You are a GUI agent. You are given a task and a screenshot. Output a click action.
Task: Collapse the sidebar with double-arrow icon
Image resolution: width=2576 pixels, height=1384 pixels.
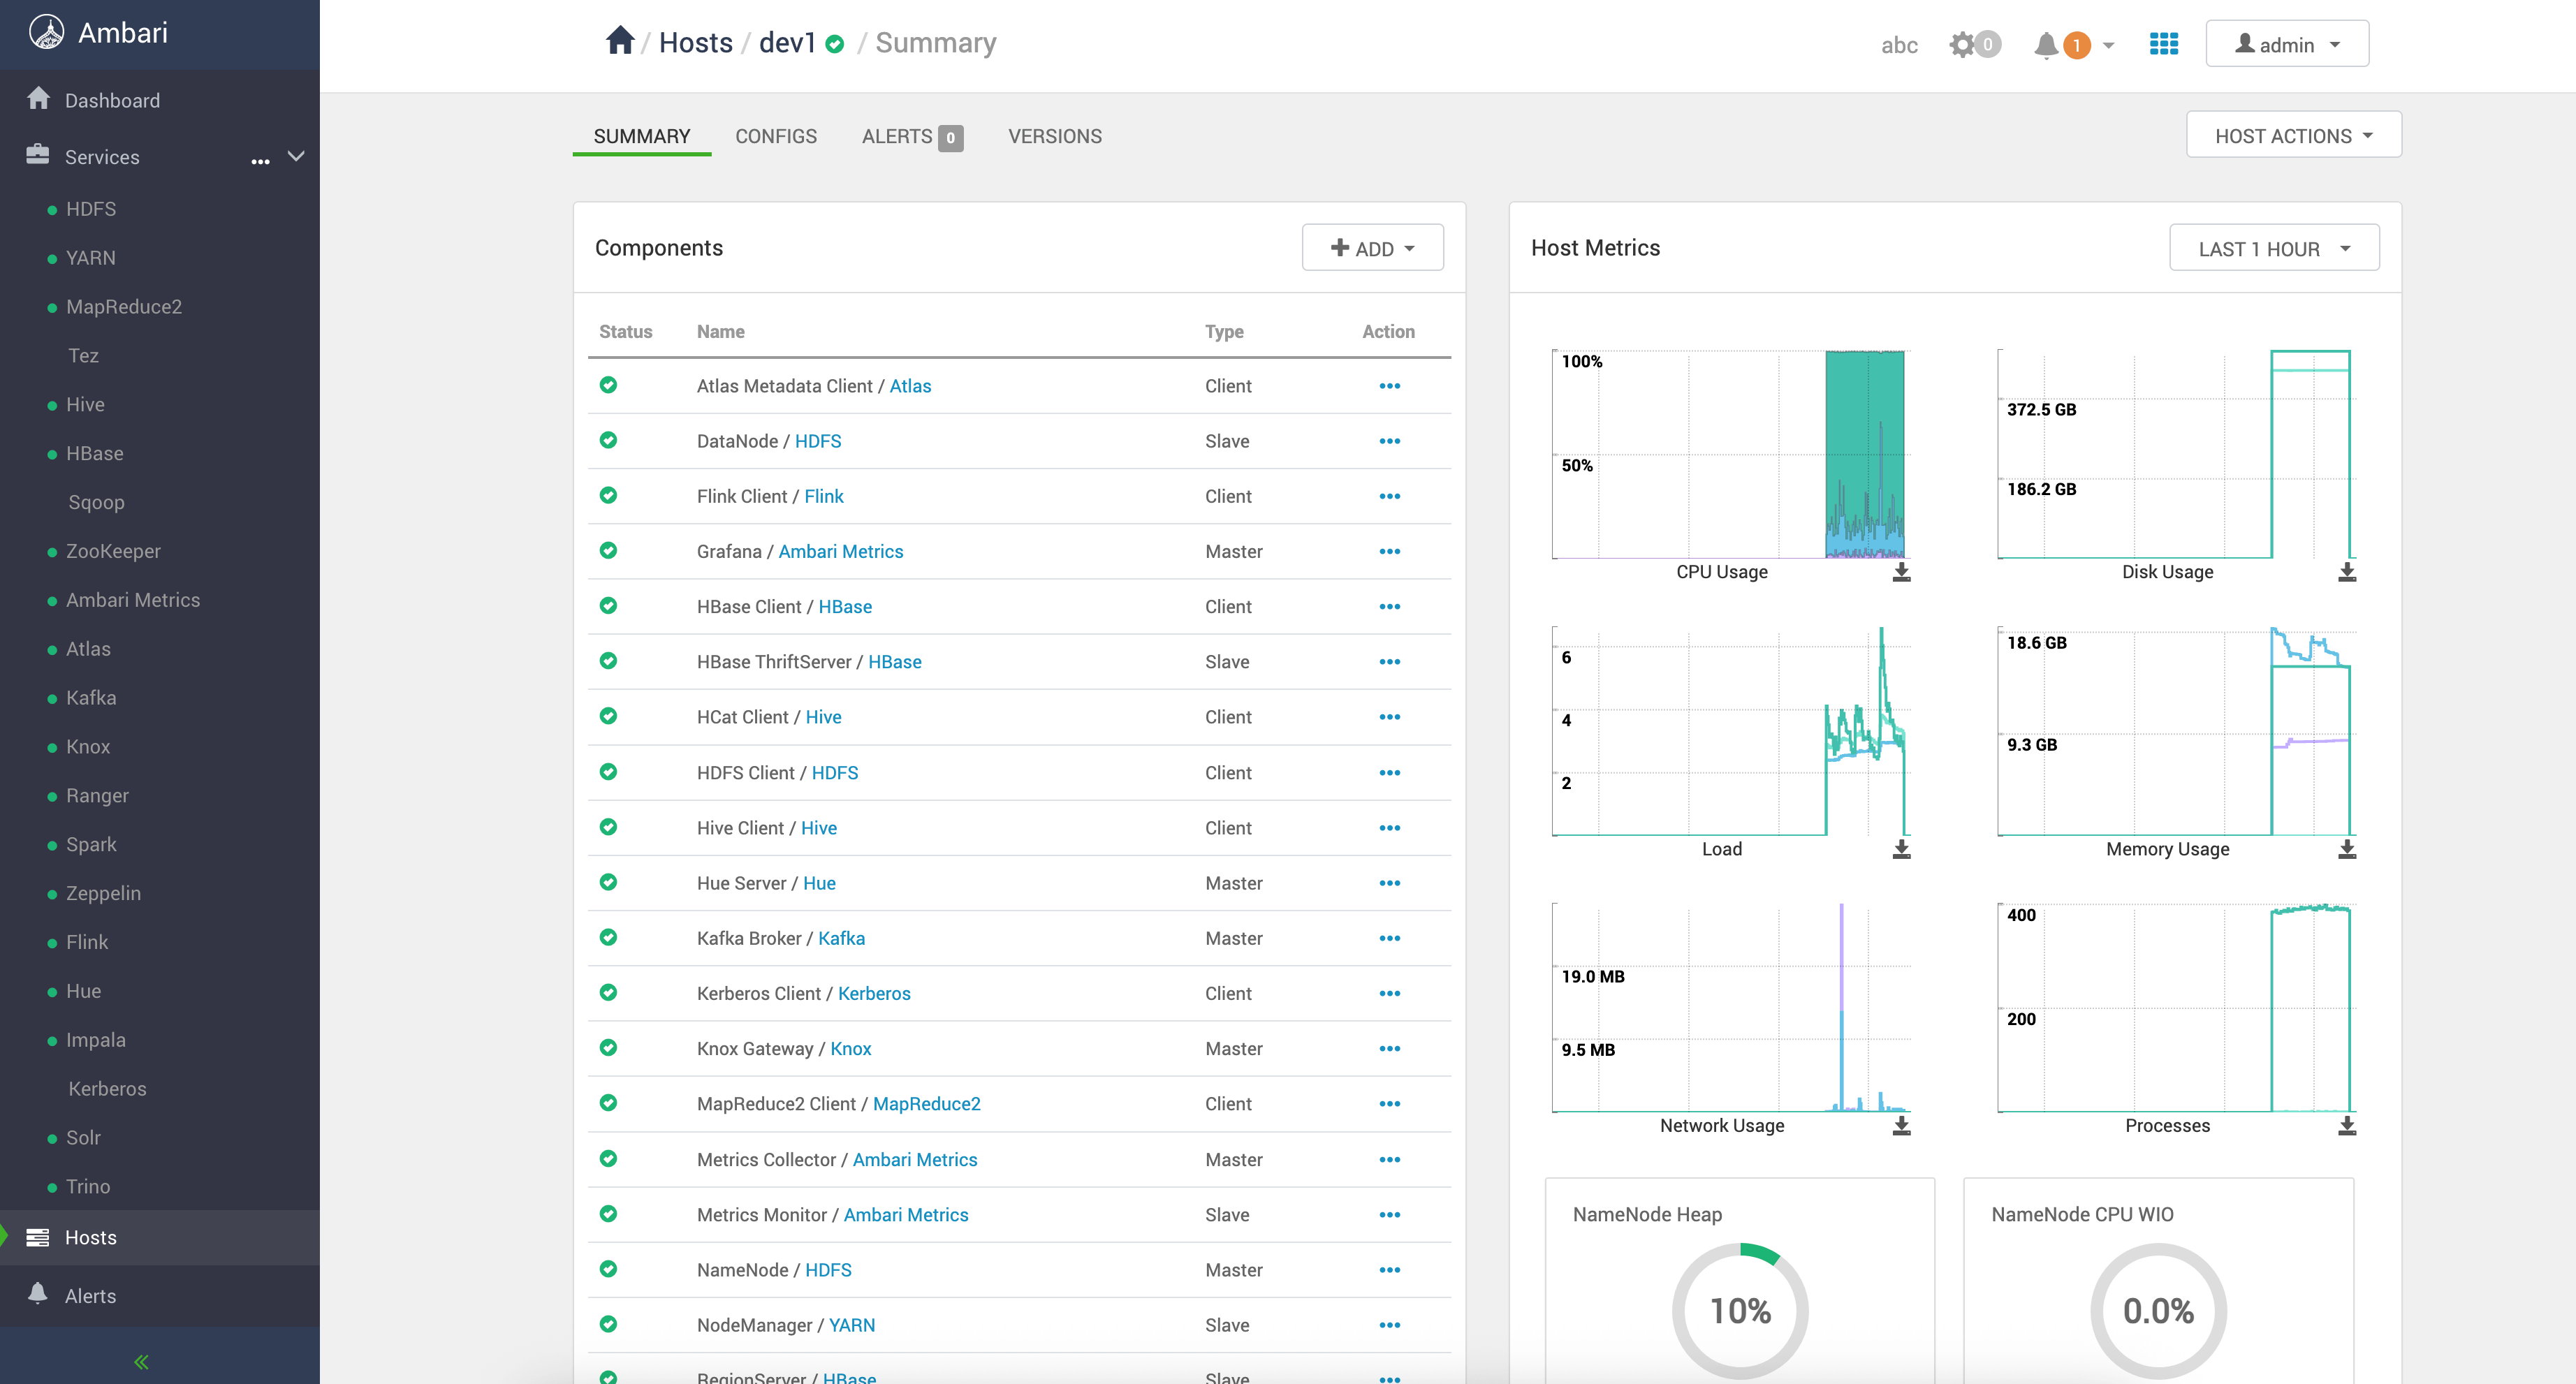coord(141,1361)
